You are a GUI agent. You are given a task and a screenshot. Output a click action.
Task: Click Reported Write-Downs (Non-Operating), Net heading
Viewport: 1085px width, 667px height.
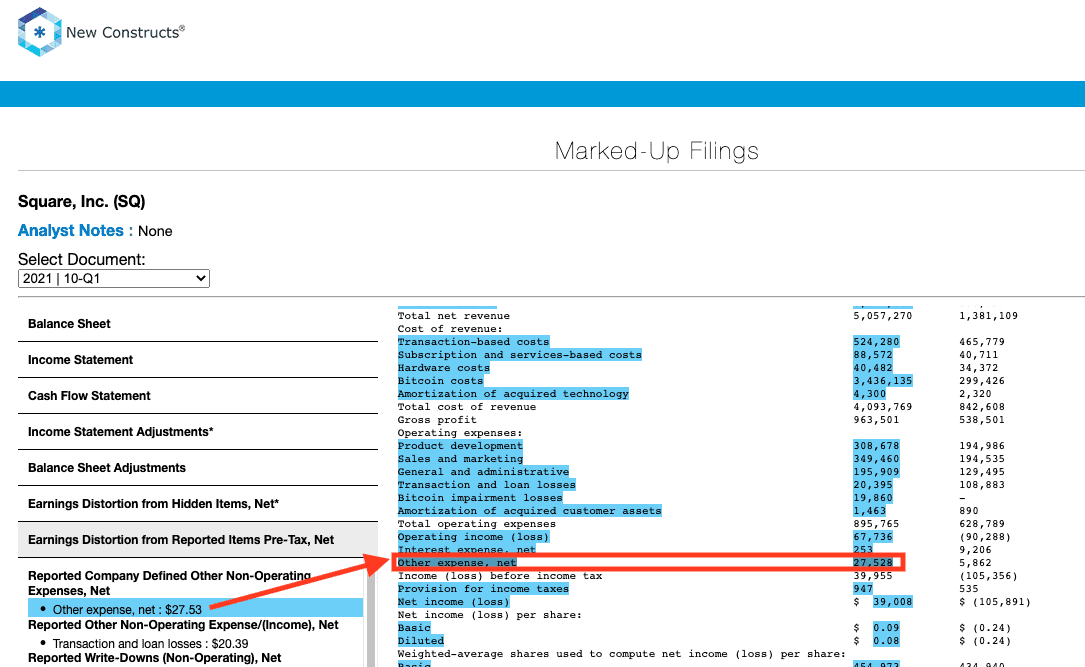click(x=154, y=658)
